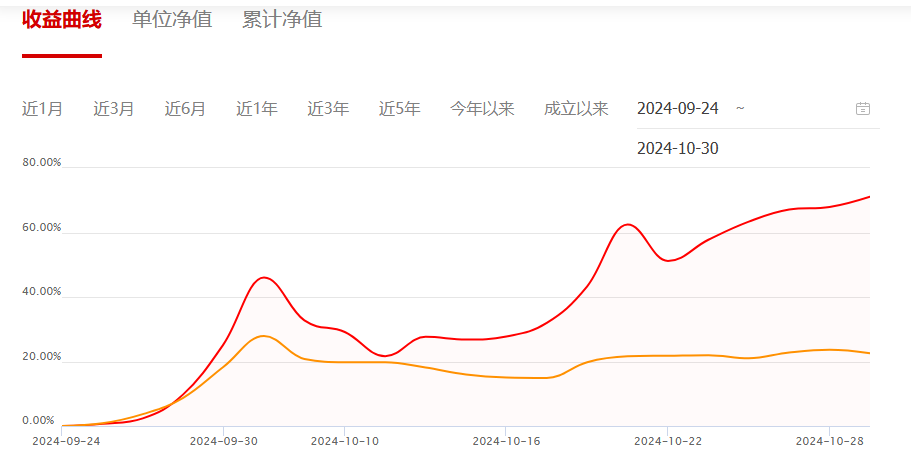The image size is (911, 475).
Task: Open the calendar date picker icon
Action: click(863, 109)
